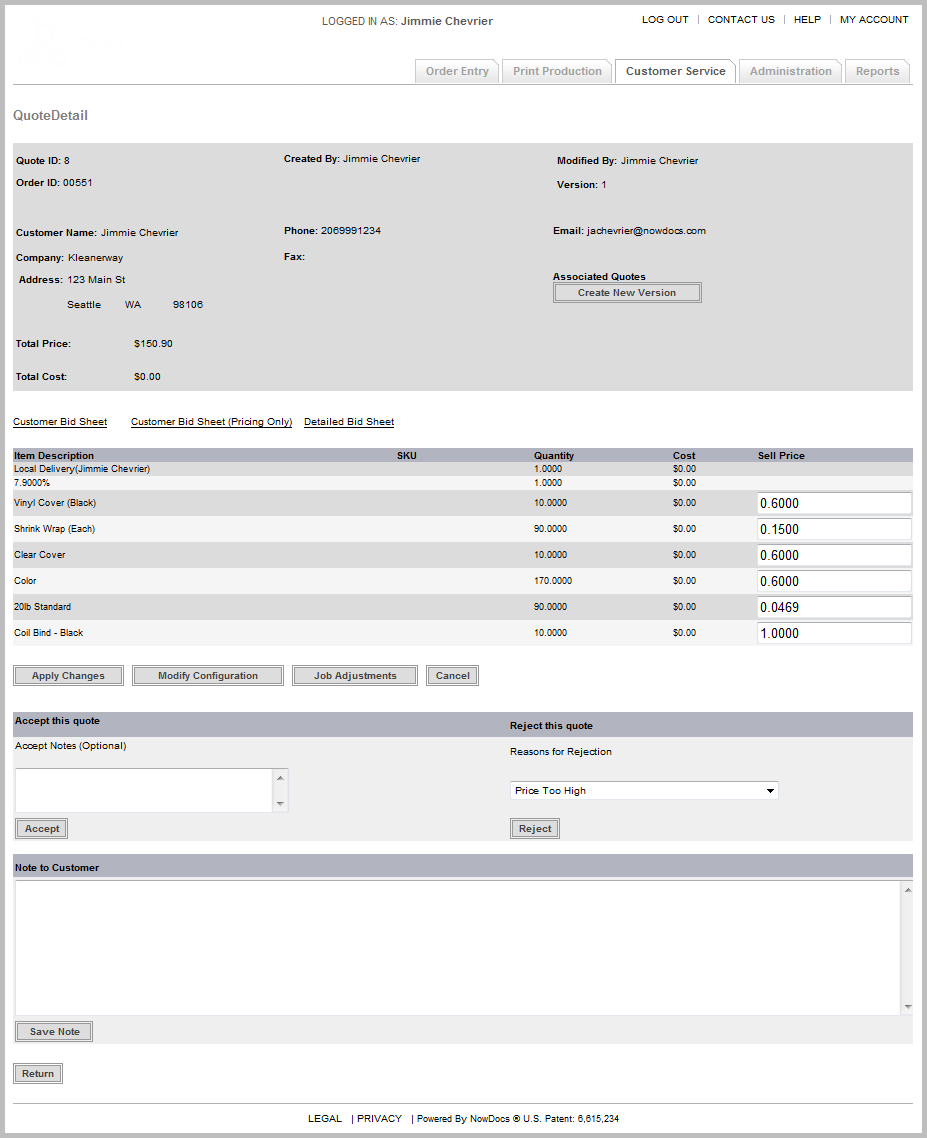Click Note to Customer scrollbar up arrow
Screen dimensions: 927x1138
pyautogui.click(x=907, y=889)
